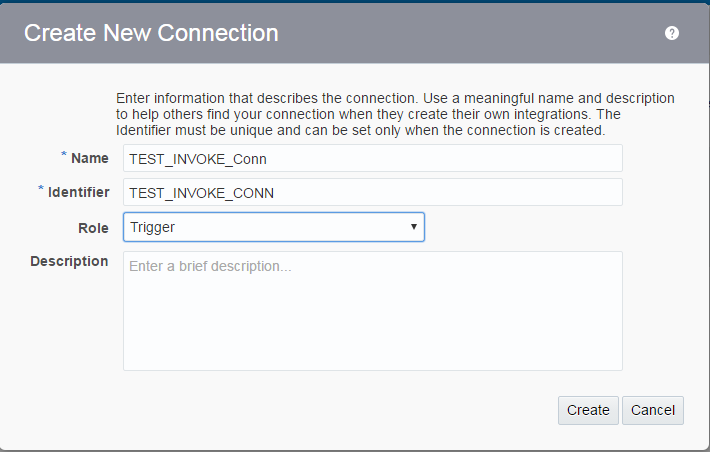Click the Role label
Image resolution: width=710 pixels, height=452 pixels.
coord(93,227)
